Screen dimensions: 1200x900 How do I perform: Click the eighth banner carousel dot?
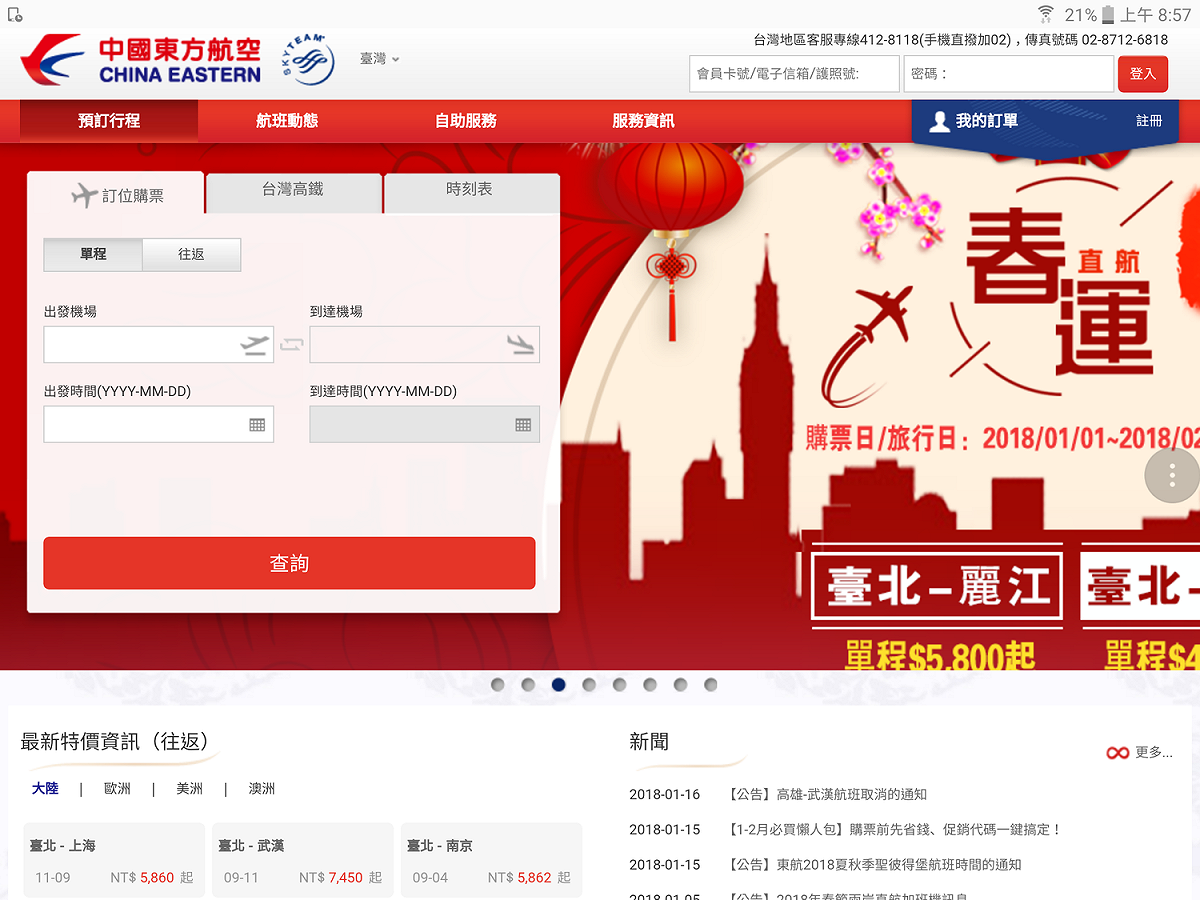[x=711, y=685]
